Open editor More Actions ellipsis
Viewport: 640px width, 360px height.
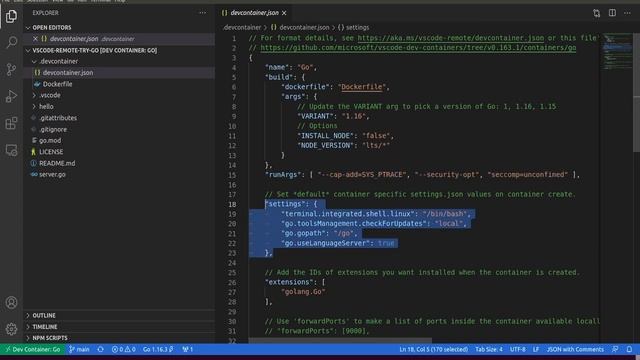click(627, 13)
